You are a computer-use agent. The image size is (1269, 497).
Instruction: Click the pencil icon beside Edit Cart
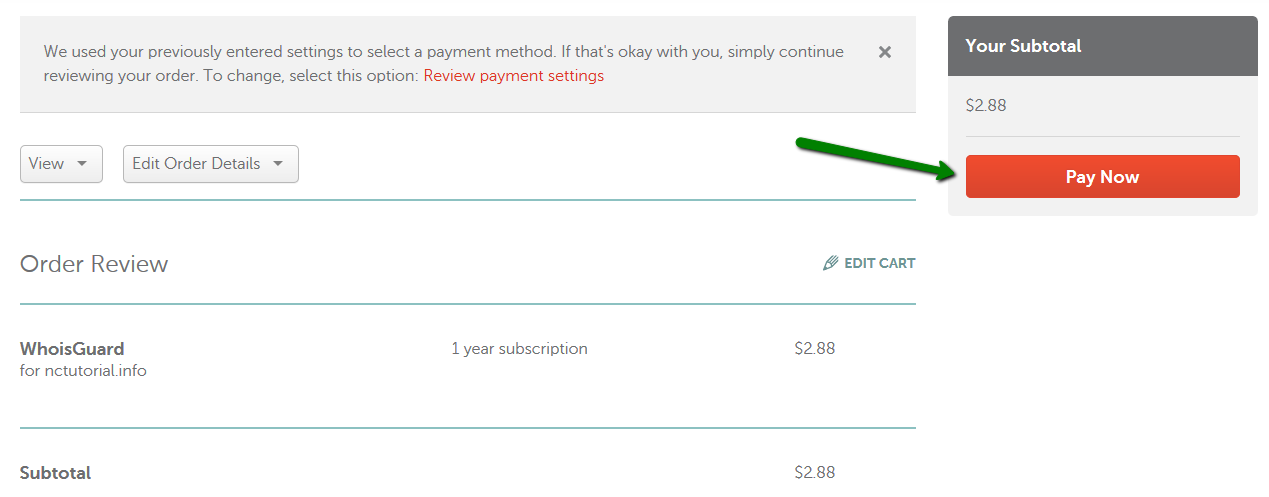830,264
